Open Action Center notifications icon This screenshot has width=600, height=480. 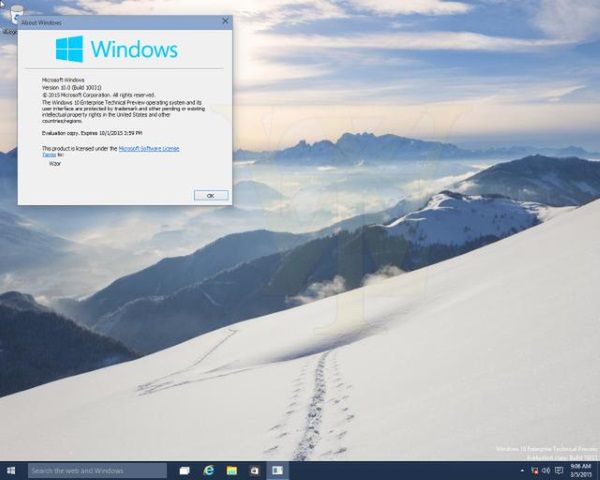point(559,470)
